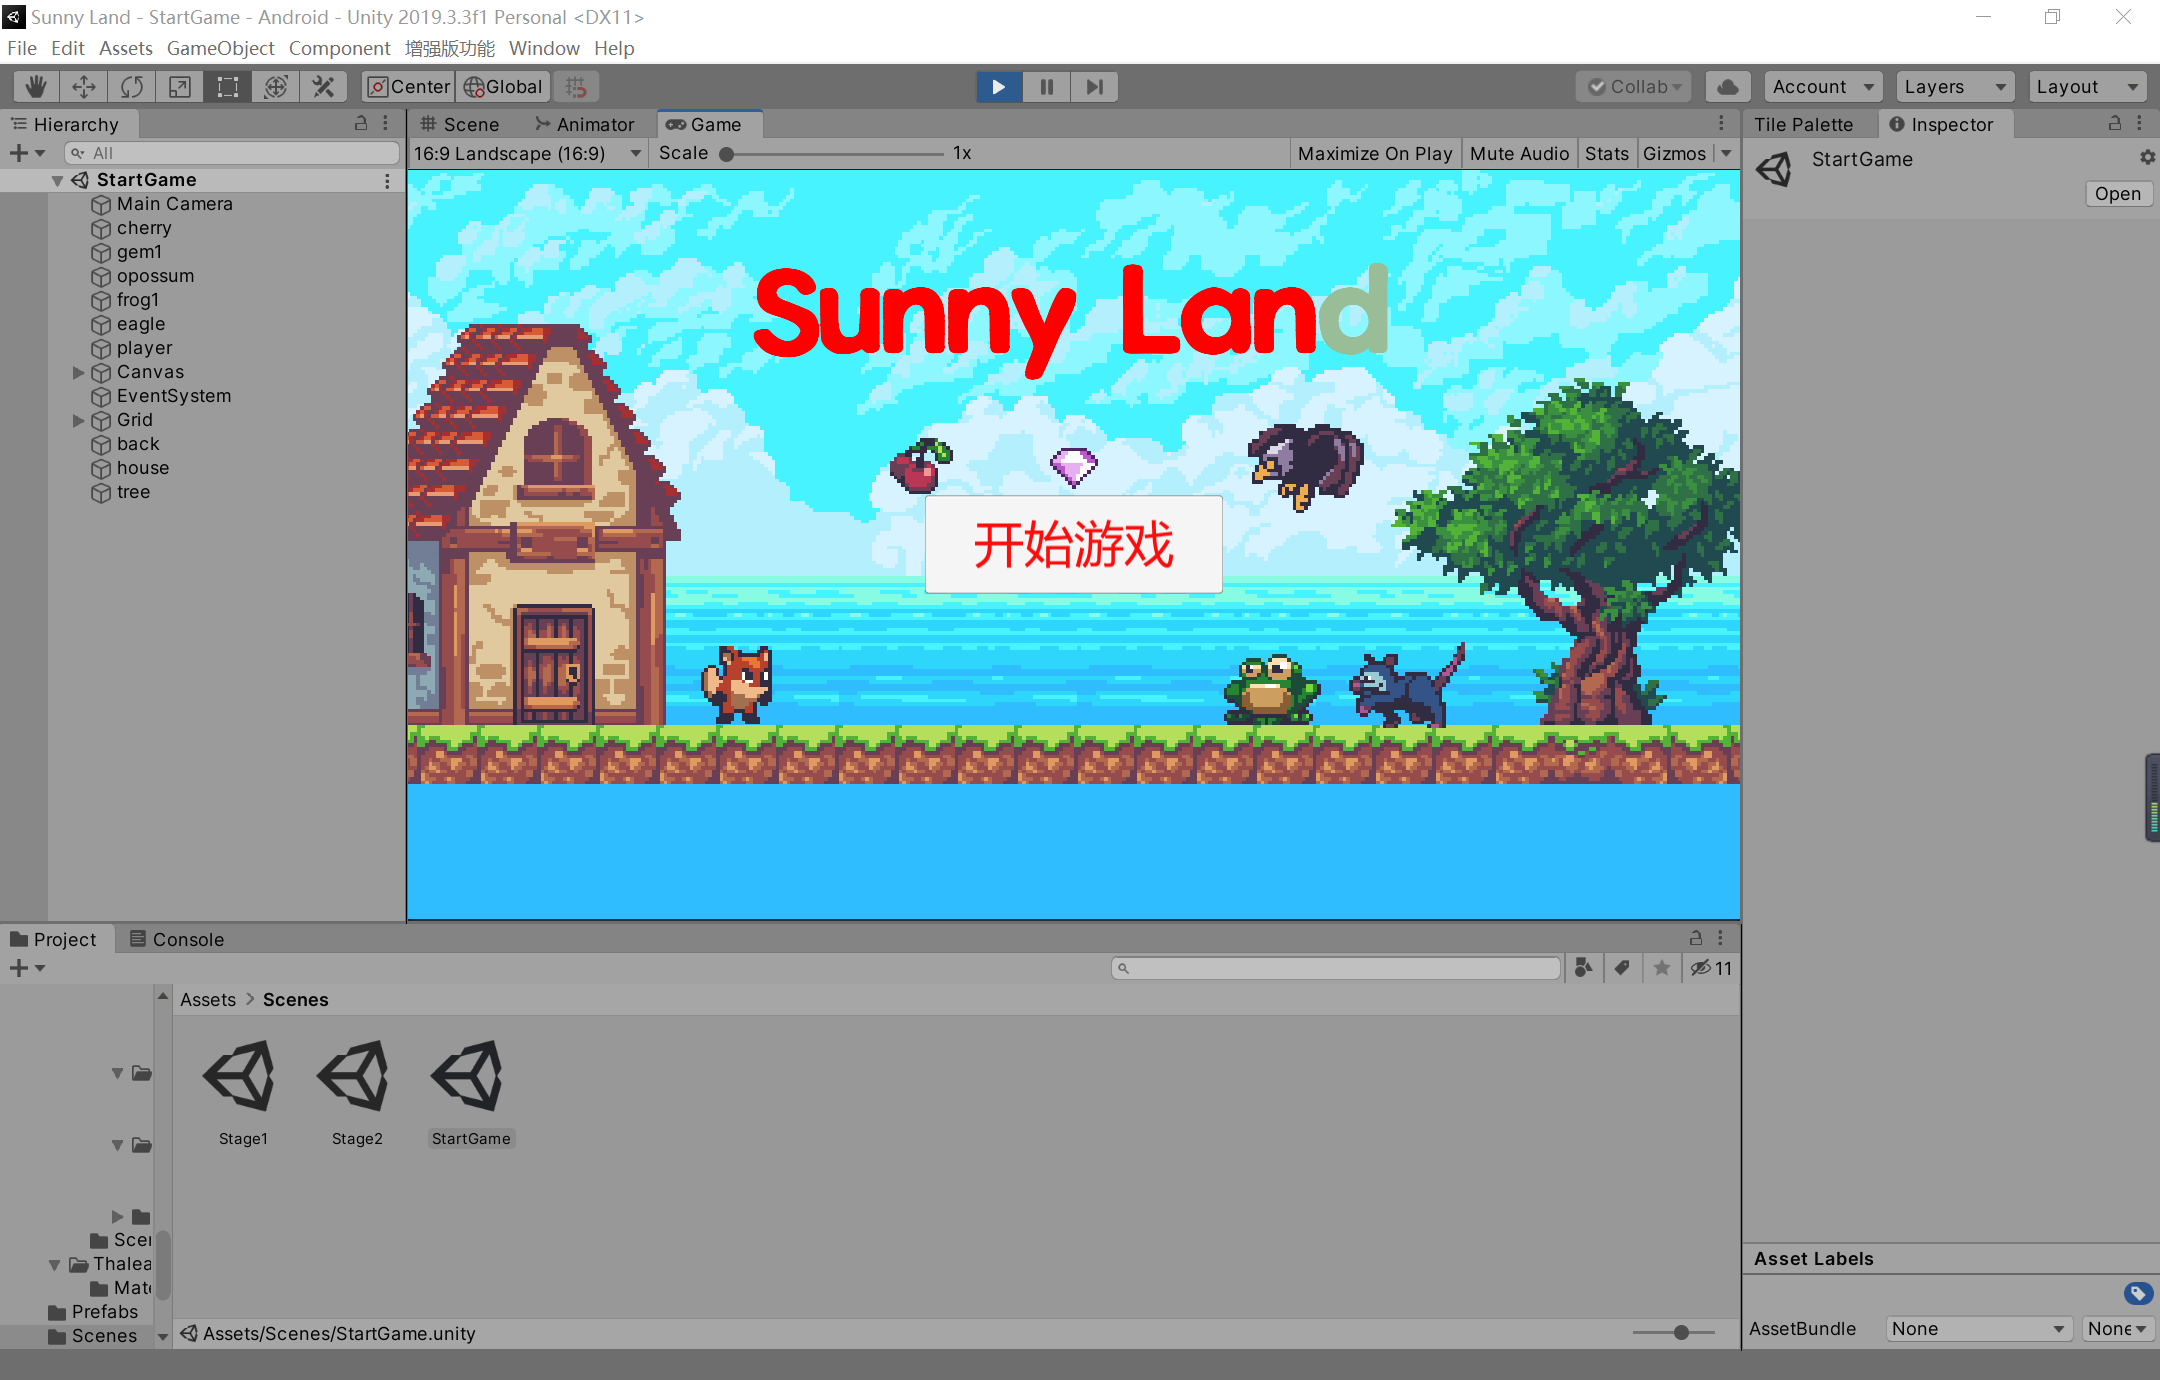
Task: Toggle pivot mode Center
Action: (x=409, y=87)
